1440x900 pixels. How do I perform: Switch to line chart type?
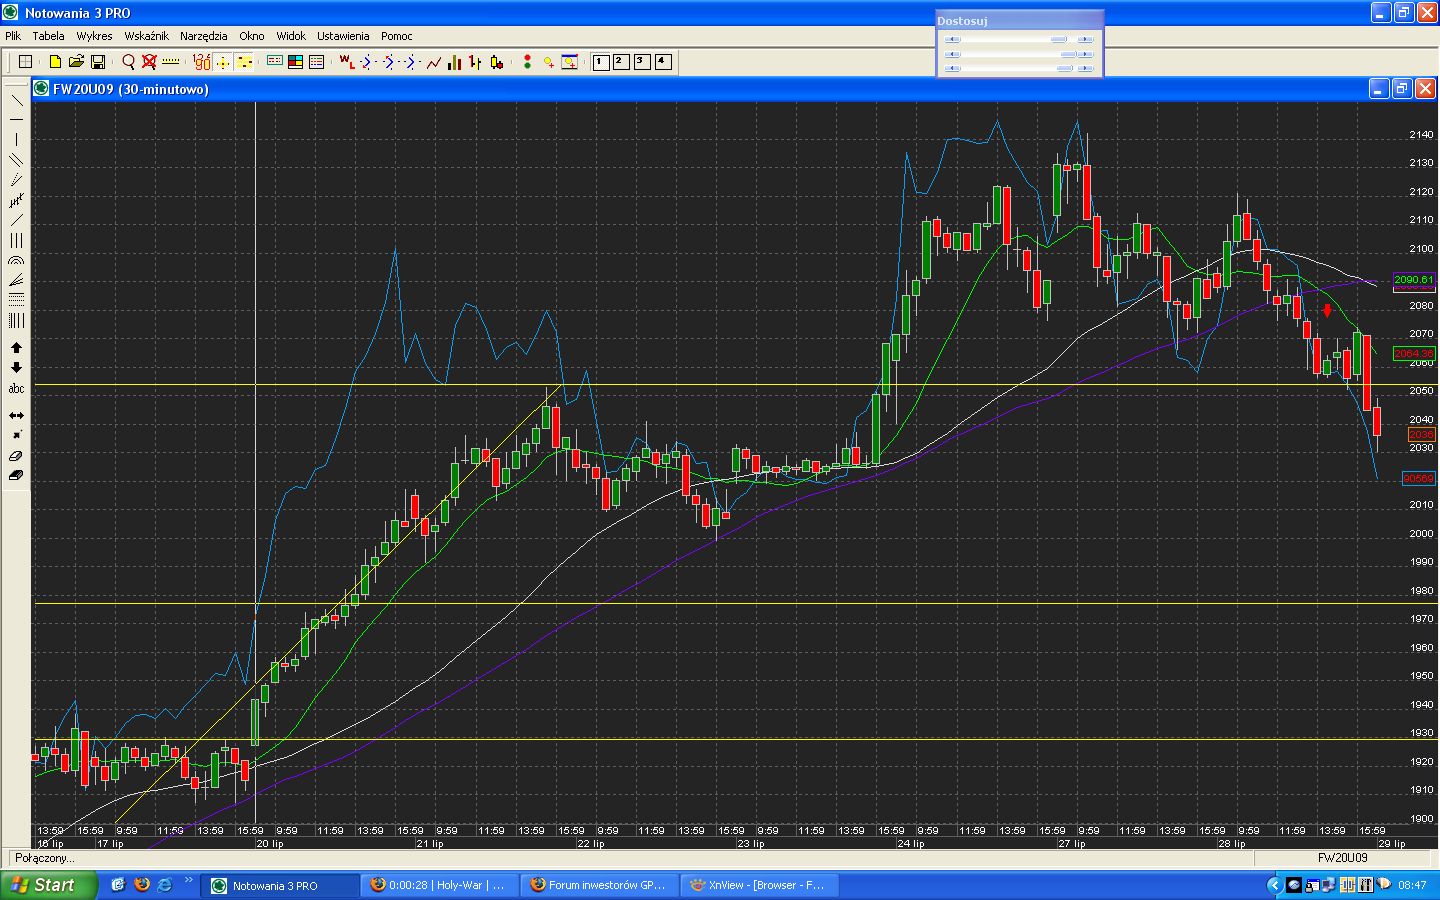(x=434, y=62)
